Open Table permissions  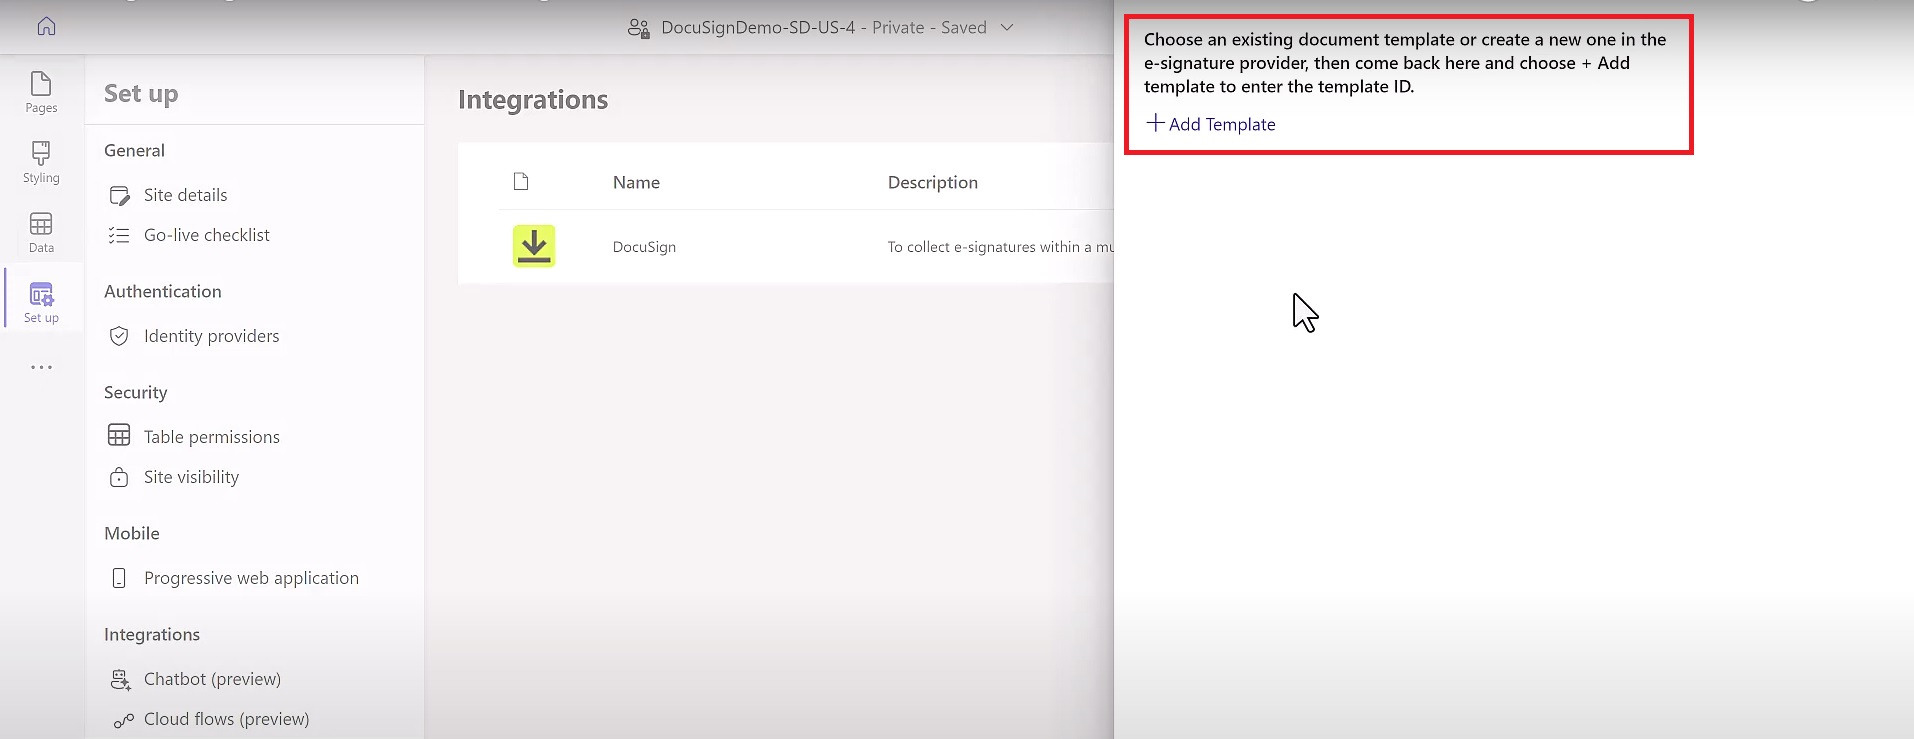[211, 437]
